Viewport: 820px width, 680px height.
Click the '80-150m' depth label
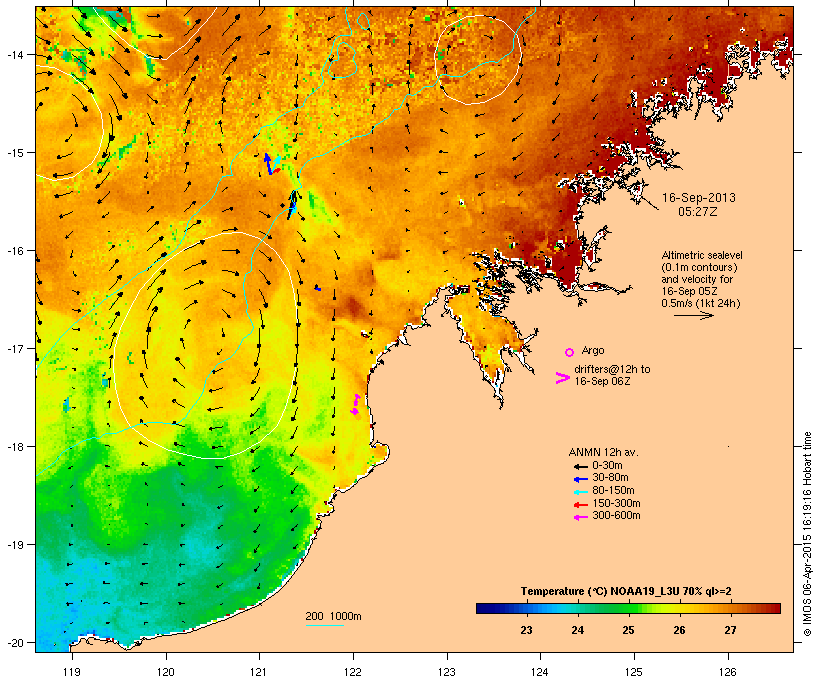click(x=613, y=491)
